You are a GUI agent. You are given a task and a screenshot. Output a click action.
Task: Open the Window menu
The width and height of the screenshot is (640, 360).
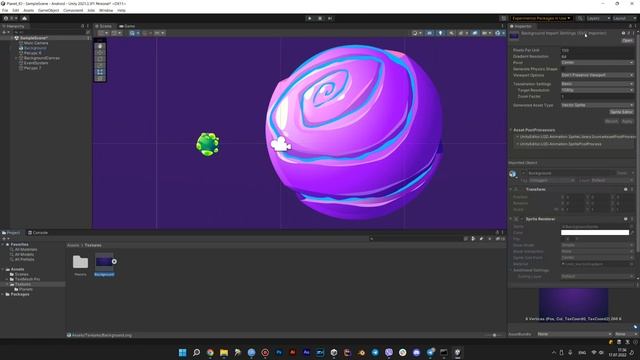(106, 10)
